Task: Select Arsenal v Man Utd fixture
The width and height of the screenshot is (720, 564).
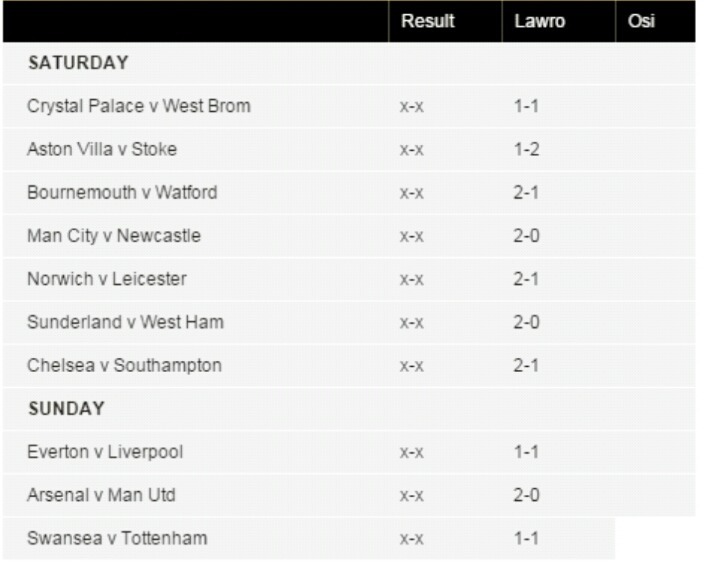Action: click(x=101, y=495)
